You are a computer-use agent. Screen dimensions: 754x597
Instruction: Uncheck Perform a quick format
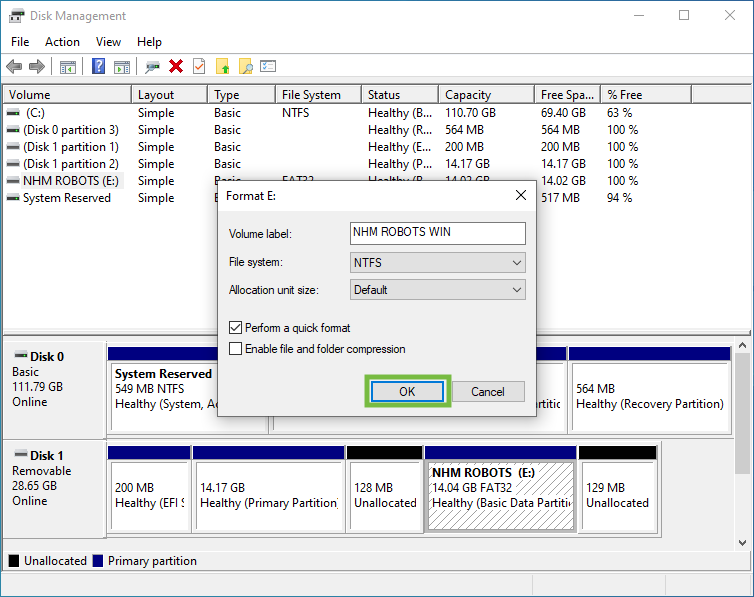[235, 328]
